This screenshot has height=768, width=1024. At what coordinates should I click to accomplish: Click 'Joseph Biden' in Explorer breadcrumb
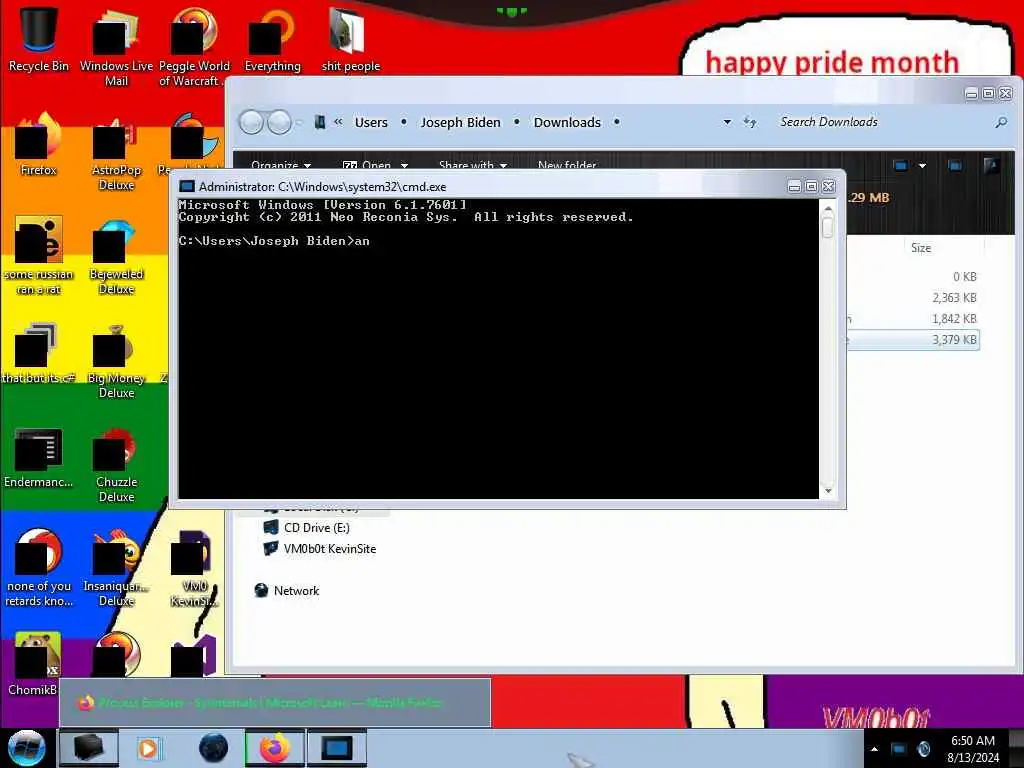click(x=460, y=122)
